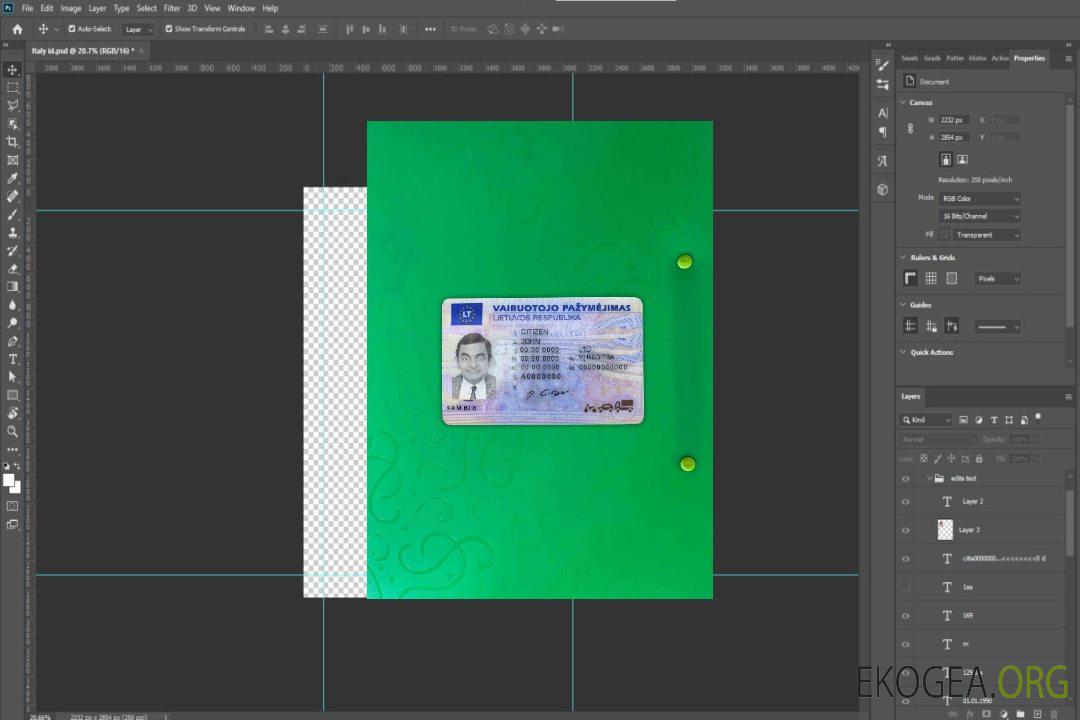Click the delete layer trash icon
This screenshot has width=1080, height=720.
[1054, 713]
